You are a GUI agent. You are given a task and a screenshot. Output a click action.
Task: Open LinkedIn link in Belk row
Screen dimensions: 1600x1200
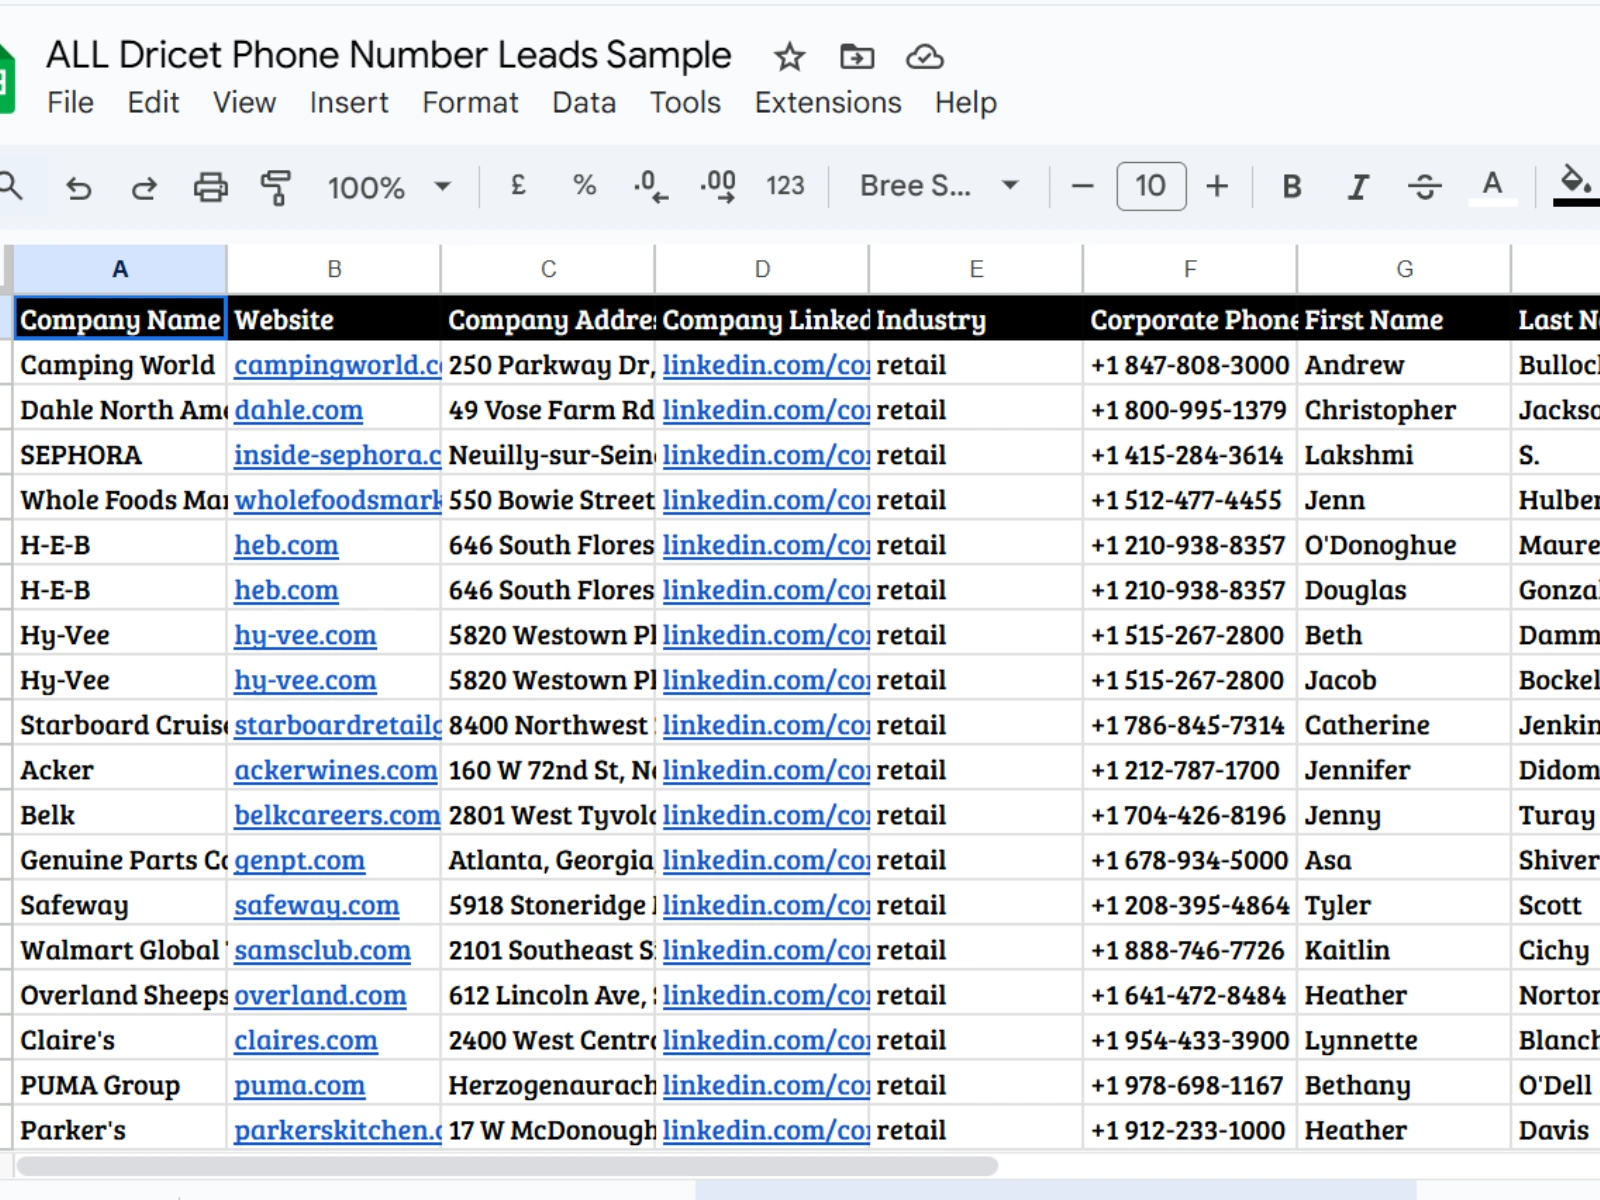(x=765, y=816)
